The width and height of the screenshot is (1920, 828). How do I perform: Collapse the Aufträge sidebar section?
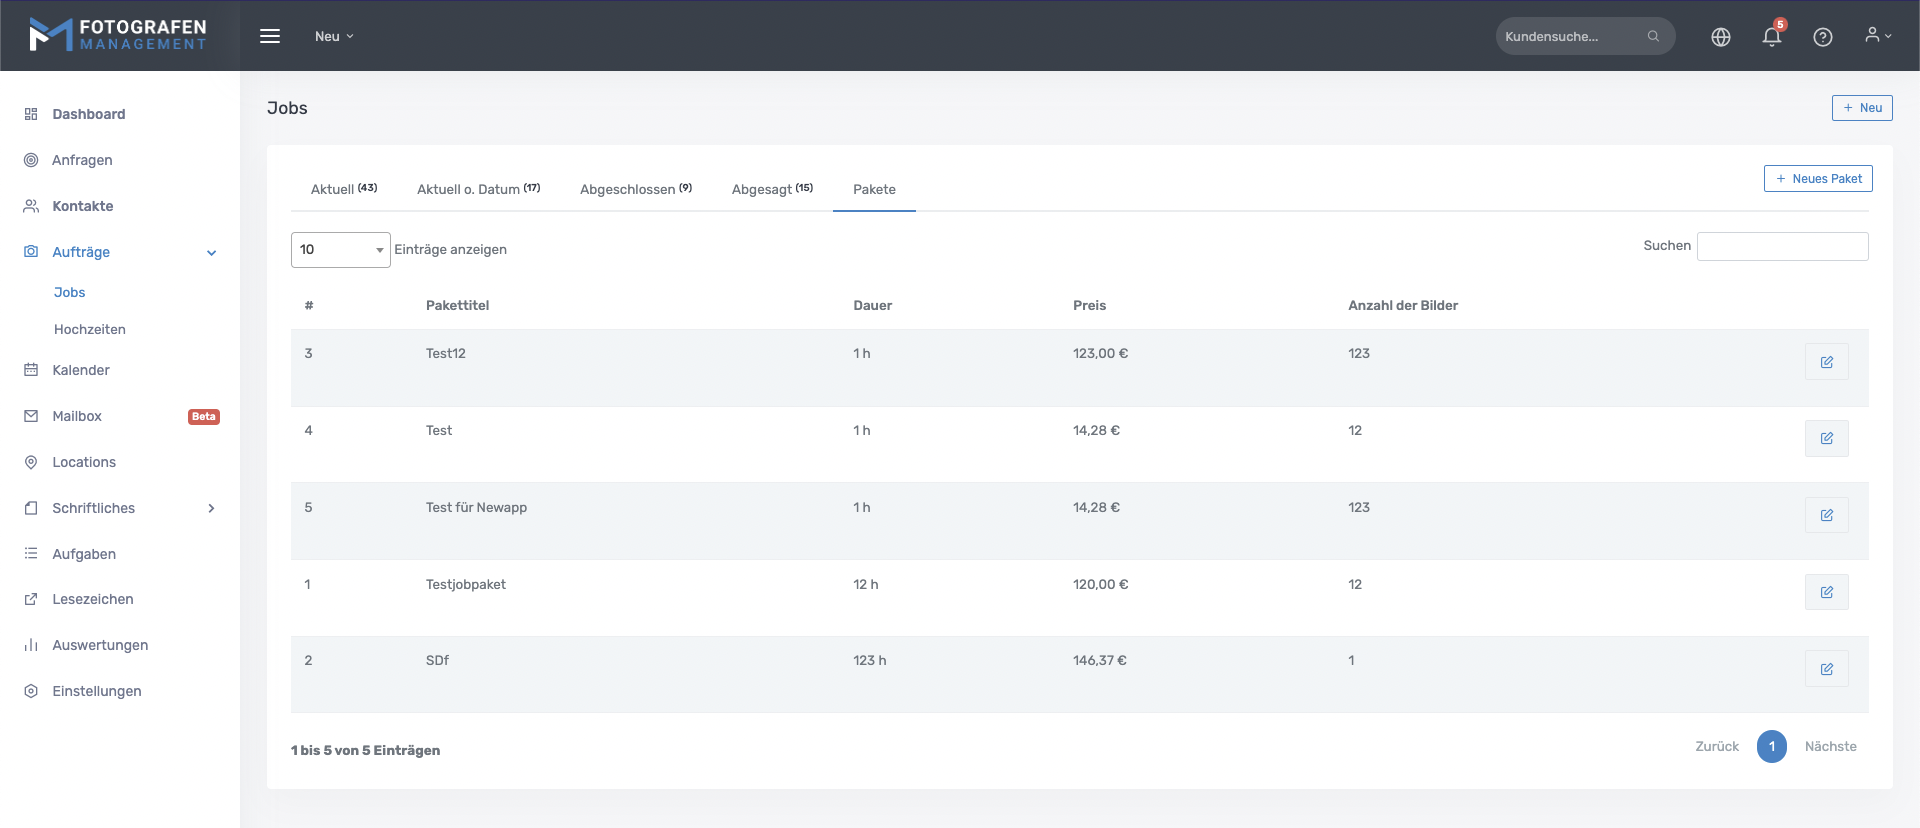click(211, 253)
